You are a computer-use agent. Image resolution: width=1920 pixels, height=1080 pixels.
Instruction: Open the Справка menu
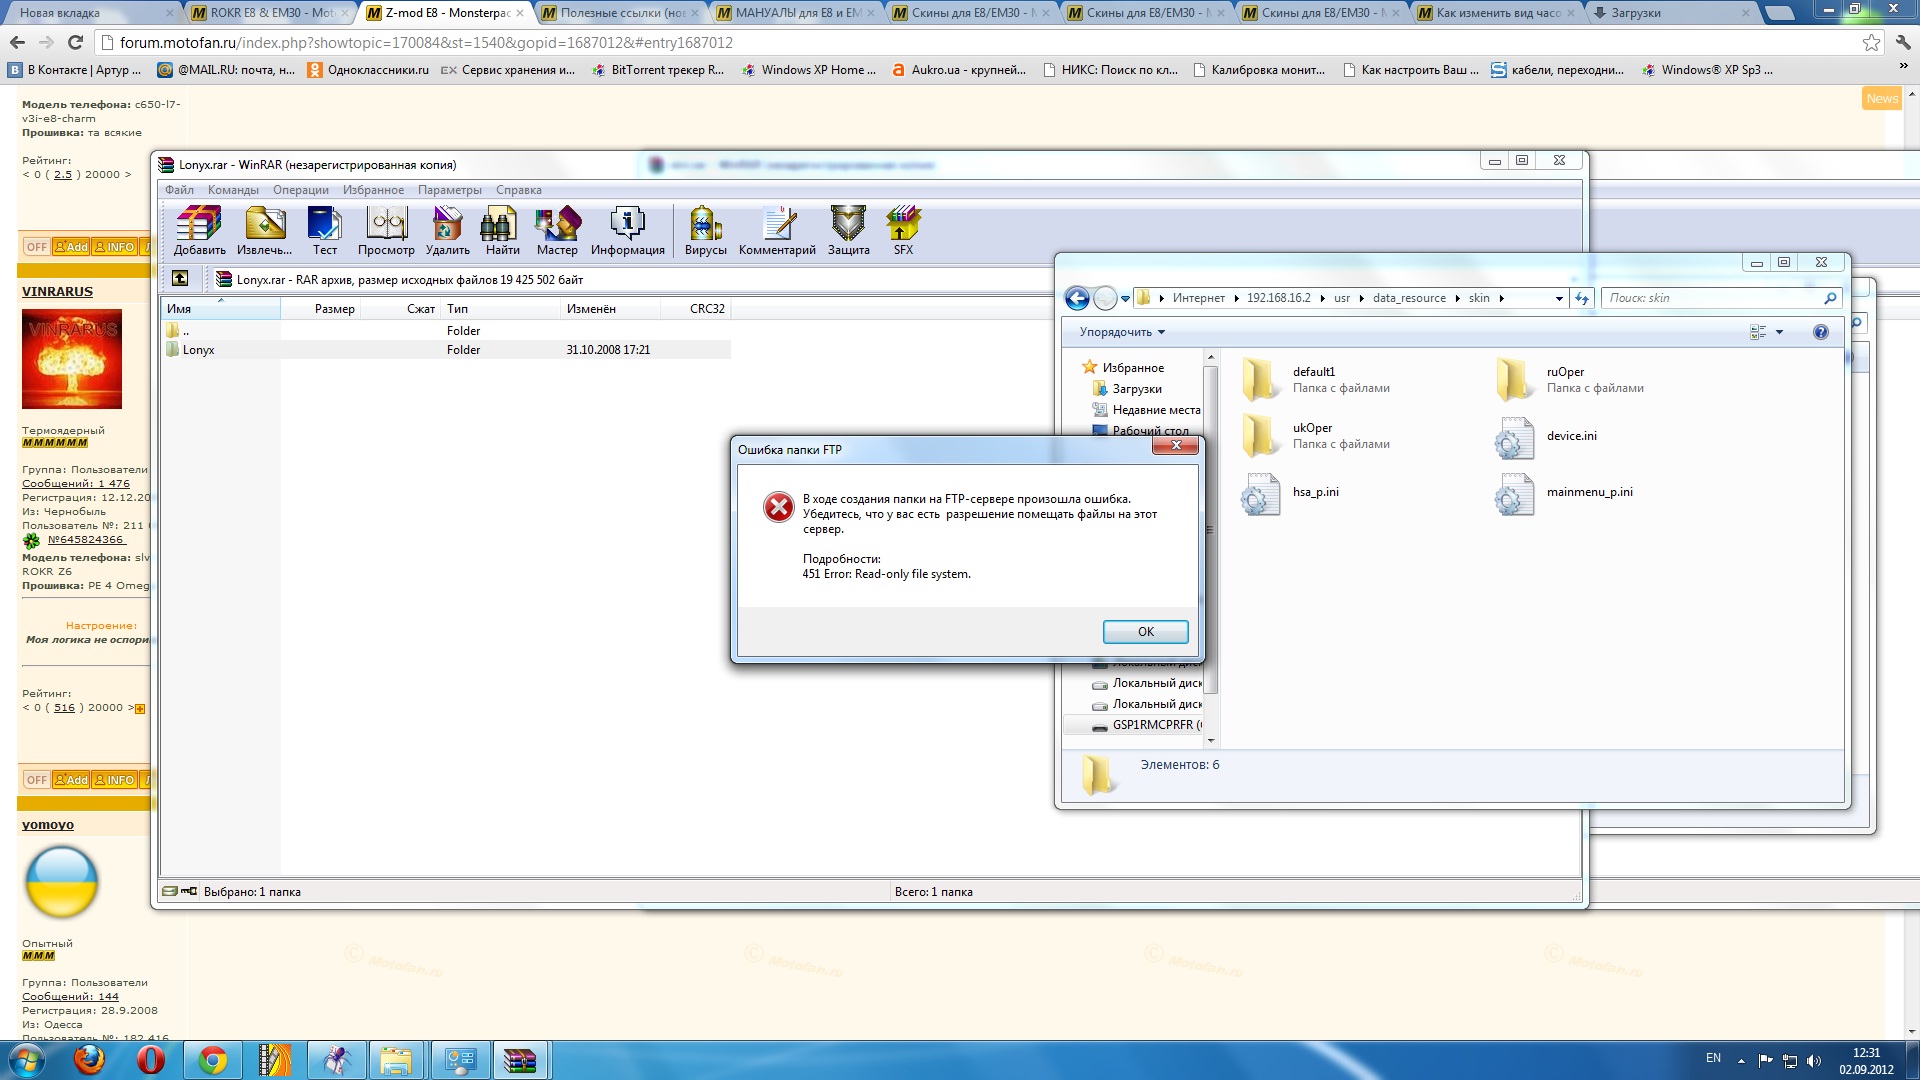pyautogui.click(x=518, y=190)
